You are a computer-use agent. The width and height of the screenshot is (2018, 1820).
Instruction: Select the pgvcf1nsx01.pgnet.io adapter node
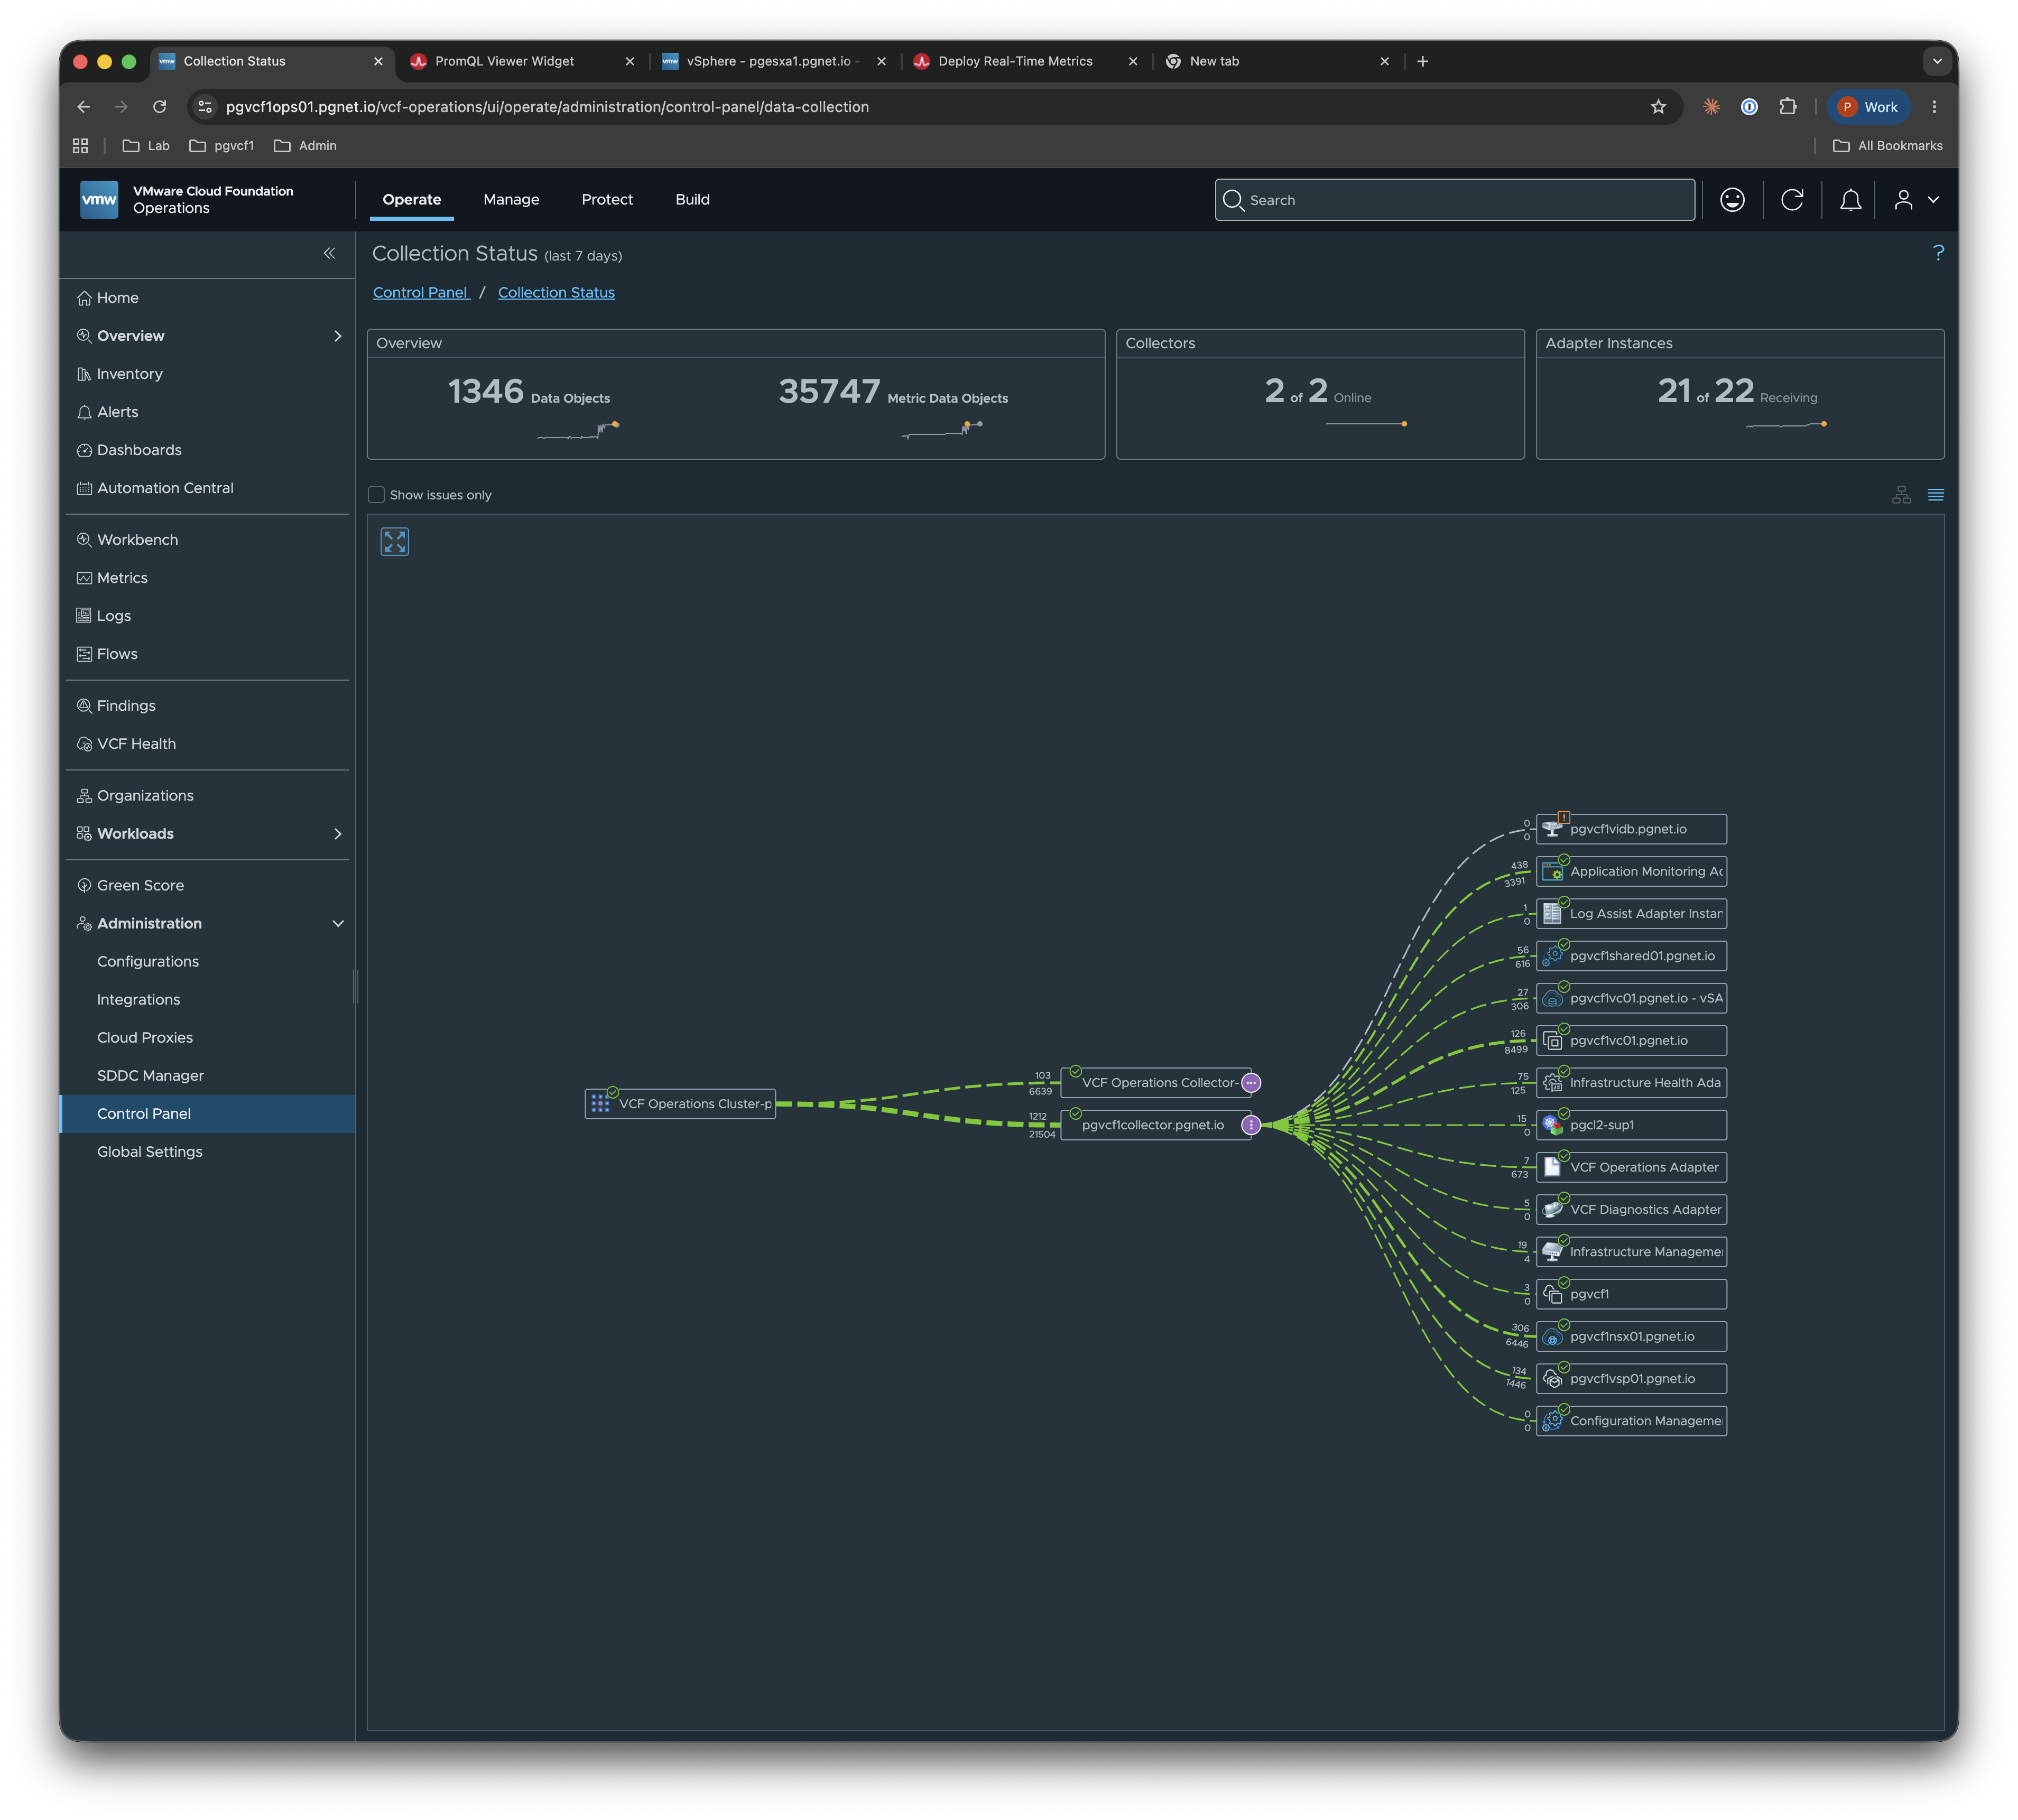click(x=1630, y=1337)
